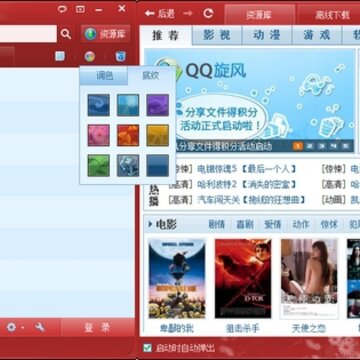The image size is (360, 360).
Task: Select the 动漫 category tab
Action: tap(267, 35)
